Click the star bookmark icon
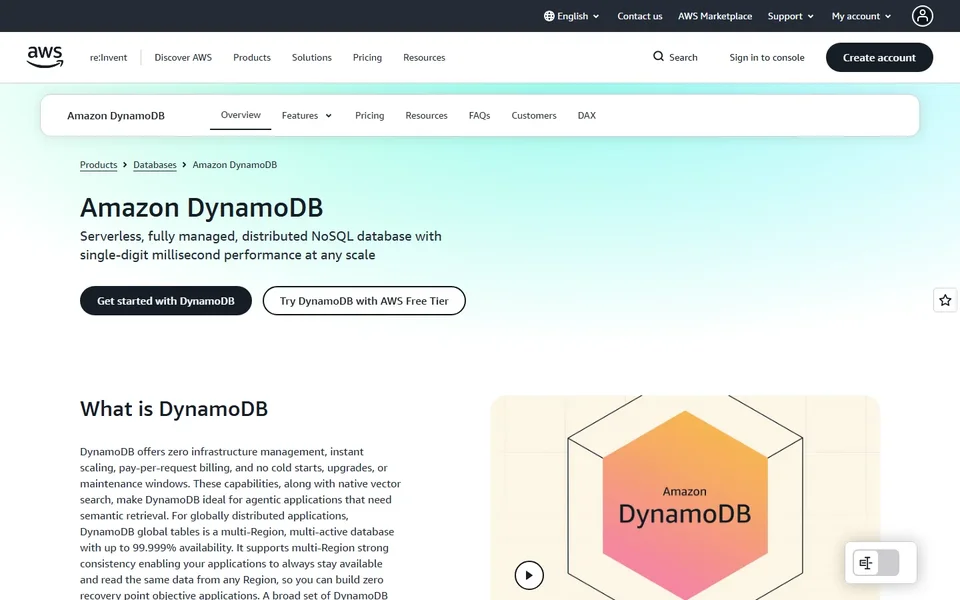Screen dimensions: 960x600 pos(945,300)
